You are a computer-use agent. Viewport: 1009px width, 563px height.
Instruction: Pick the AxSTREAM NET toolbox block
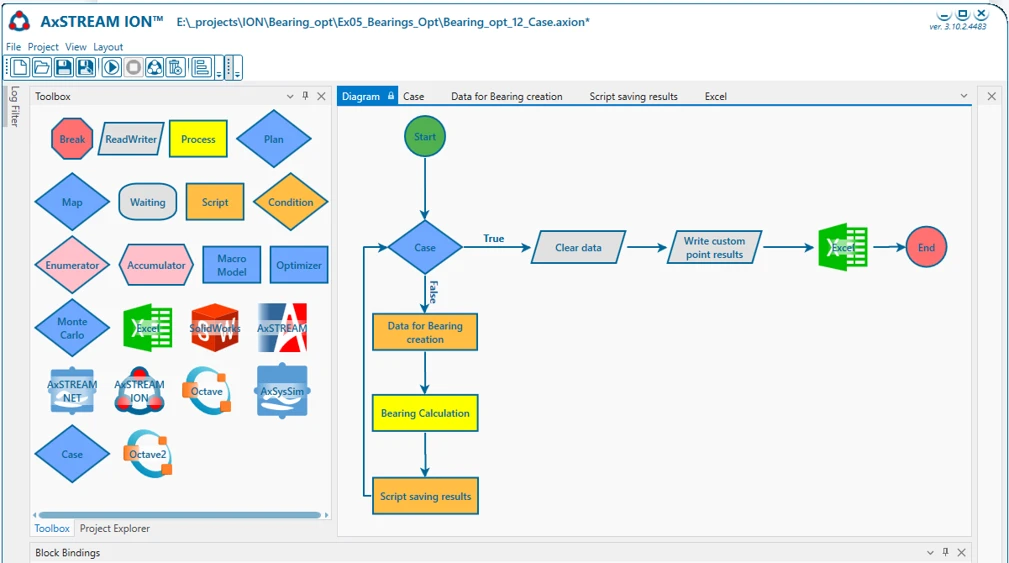tap(72, 391)
